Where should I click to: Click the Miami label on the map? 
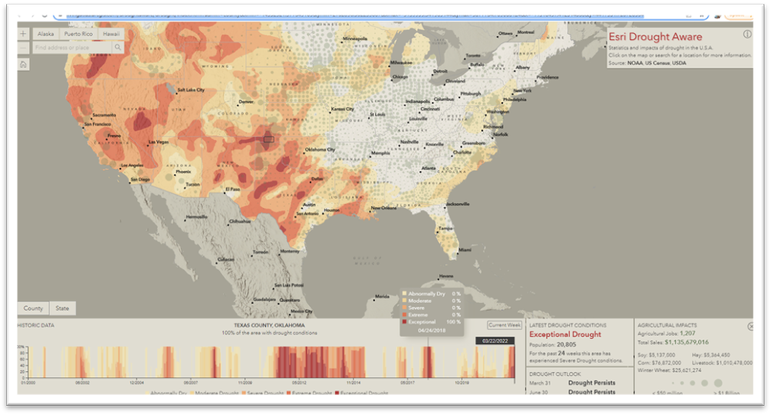point(465,250)
